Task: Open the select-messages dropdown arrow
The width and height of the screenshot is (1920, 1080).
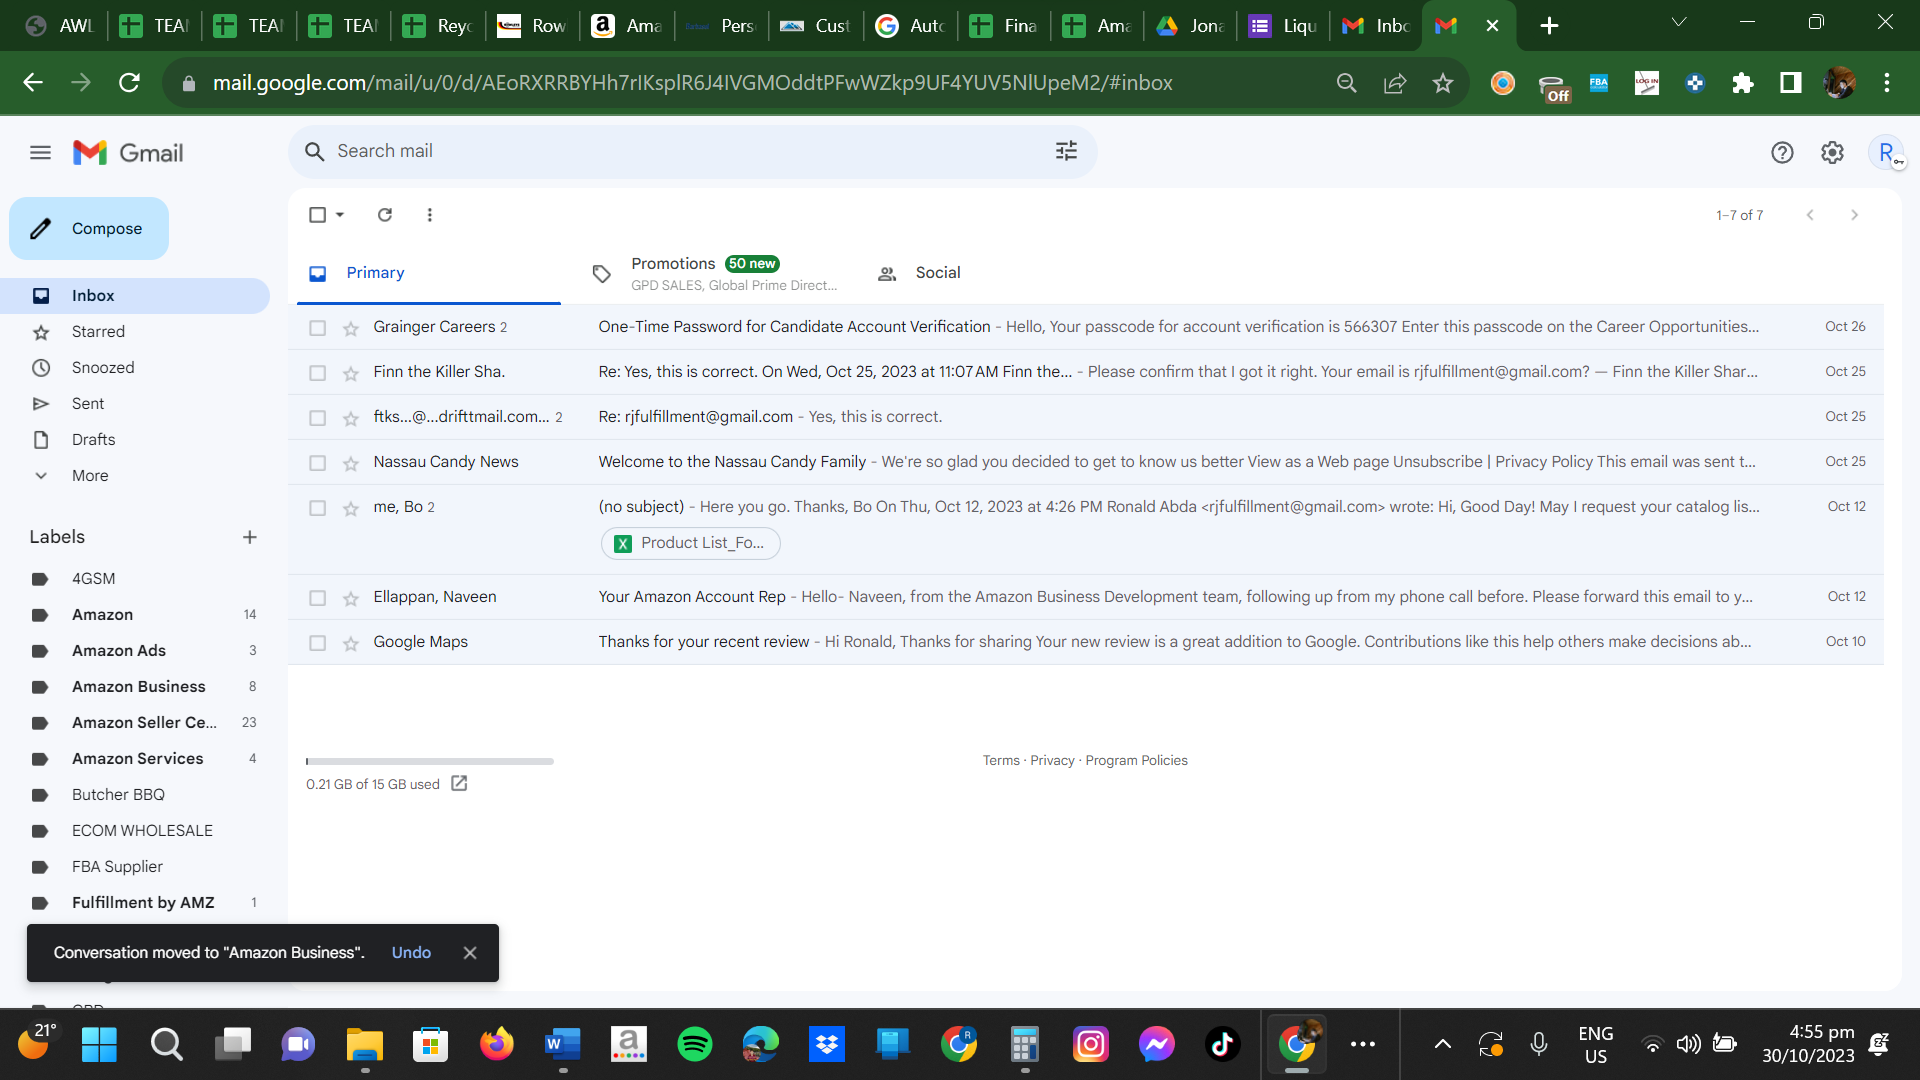Action: tap(340, 215)
